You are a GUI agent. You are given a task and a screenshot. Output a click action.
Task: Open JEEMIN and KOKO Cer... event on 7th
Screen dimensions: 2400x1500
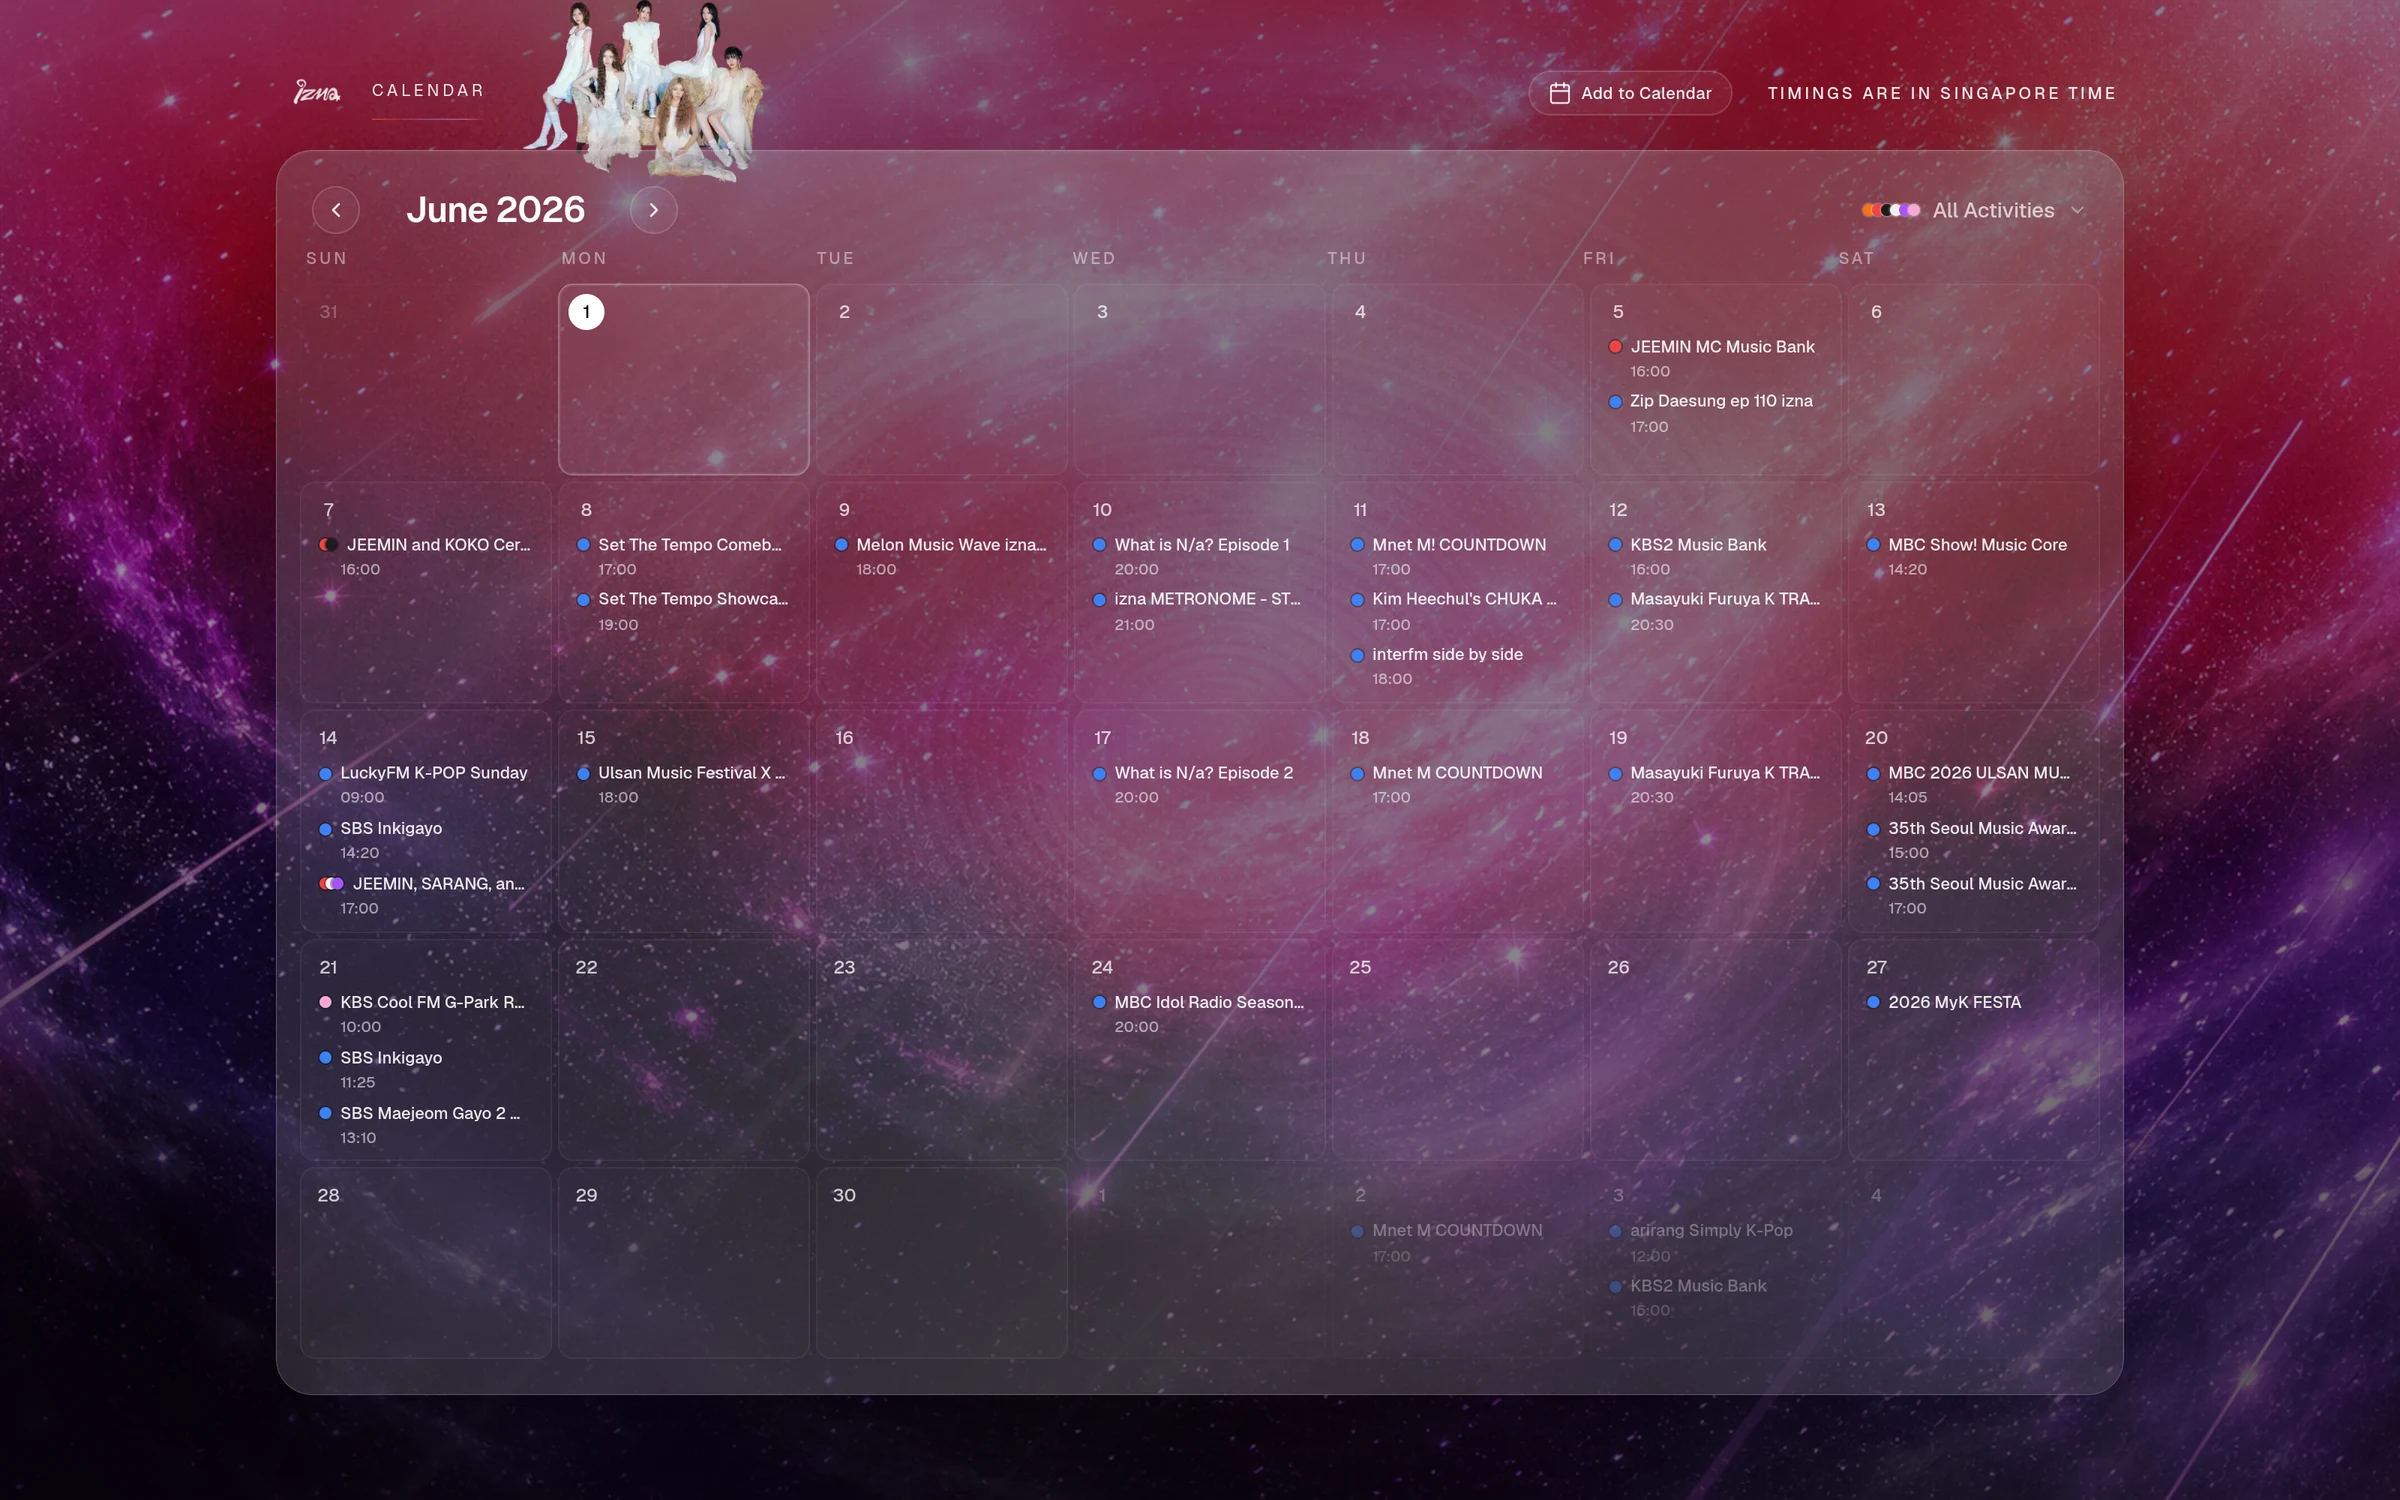pyautogui.click(x=426, y=556)
